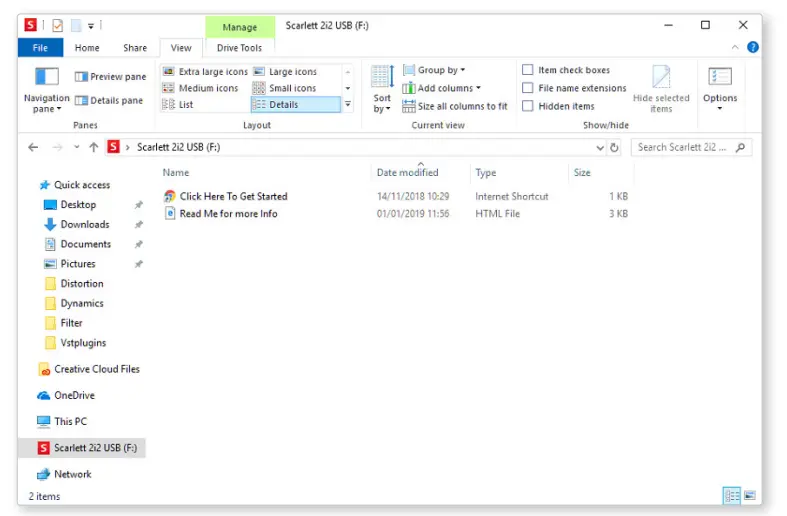
Task: Switch to large thumbnails view in status bar
Action: (750, 496)
